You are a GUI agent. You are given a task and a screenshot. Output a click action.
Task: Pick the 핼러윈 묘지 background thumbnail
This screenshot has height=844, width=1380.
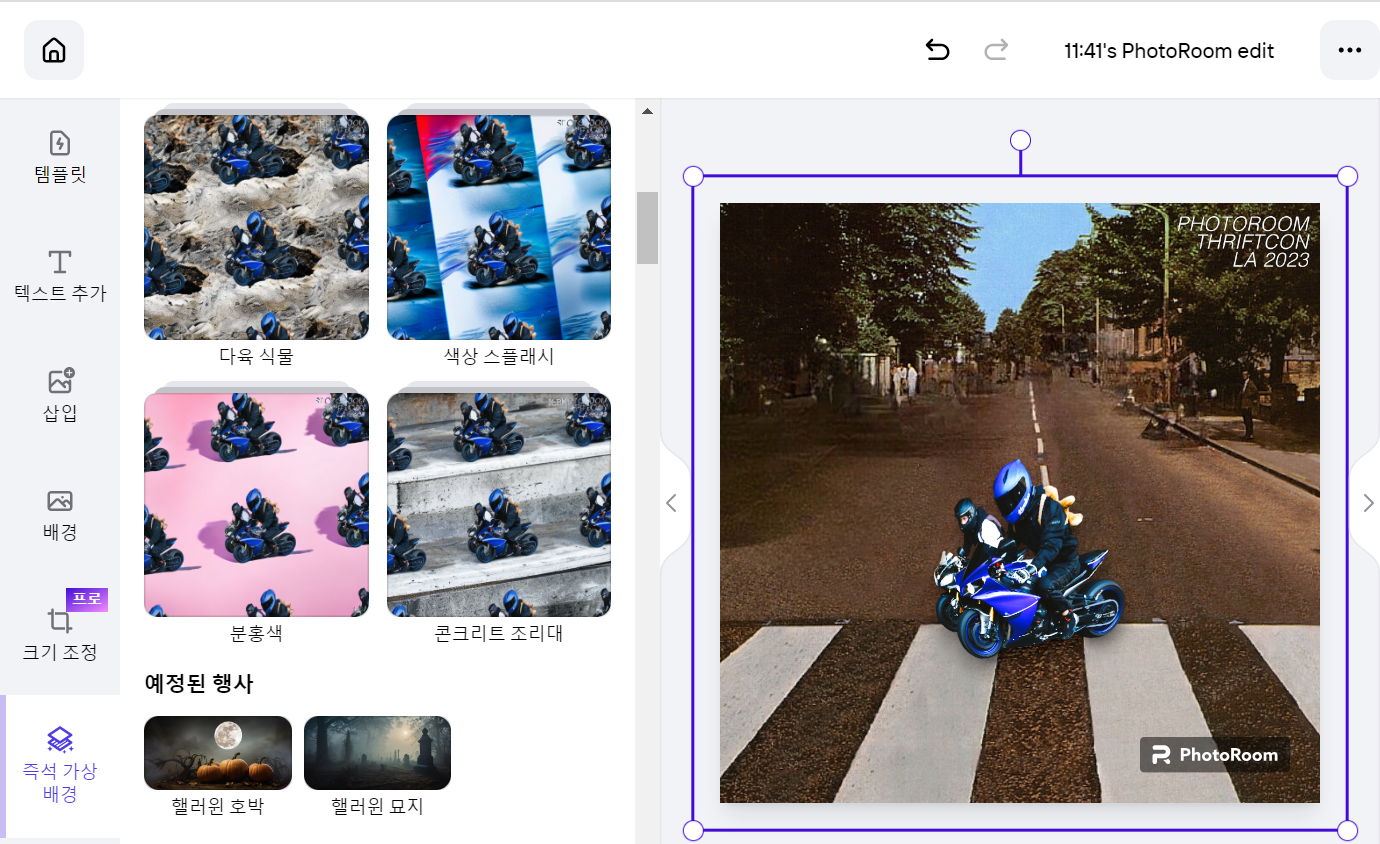tap(377, 753)
